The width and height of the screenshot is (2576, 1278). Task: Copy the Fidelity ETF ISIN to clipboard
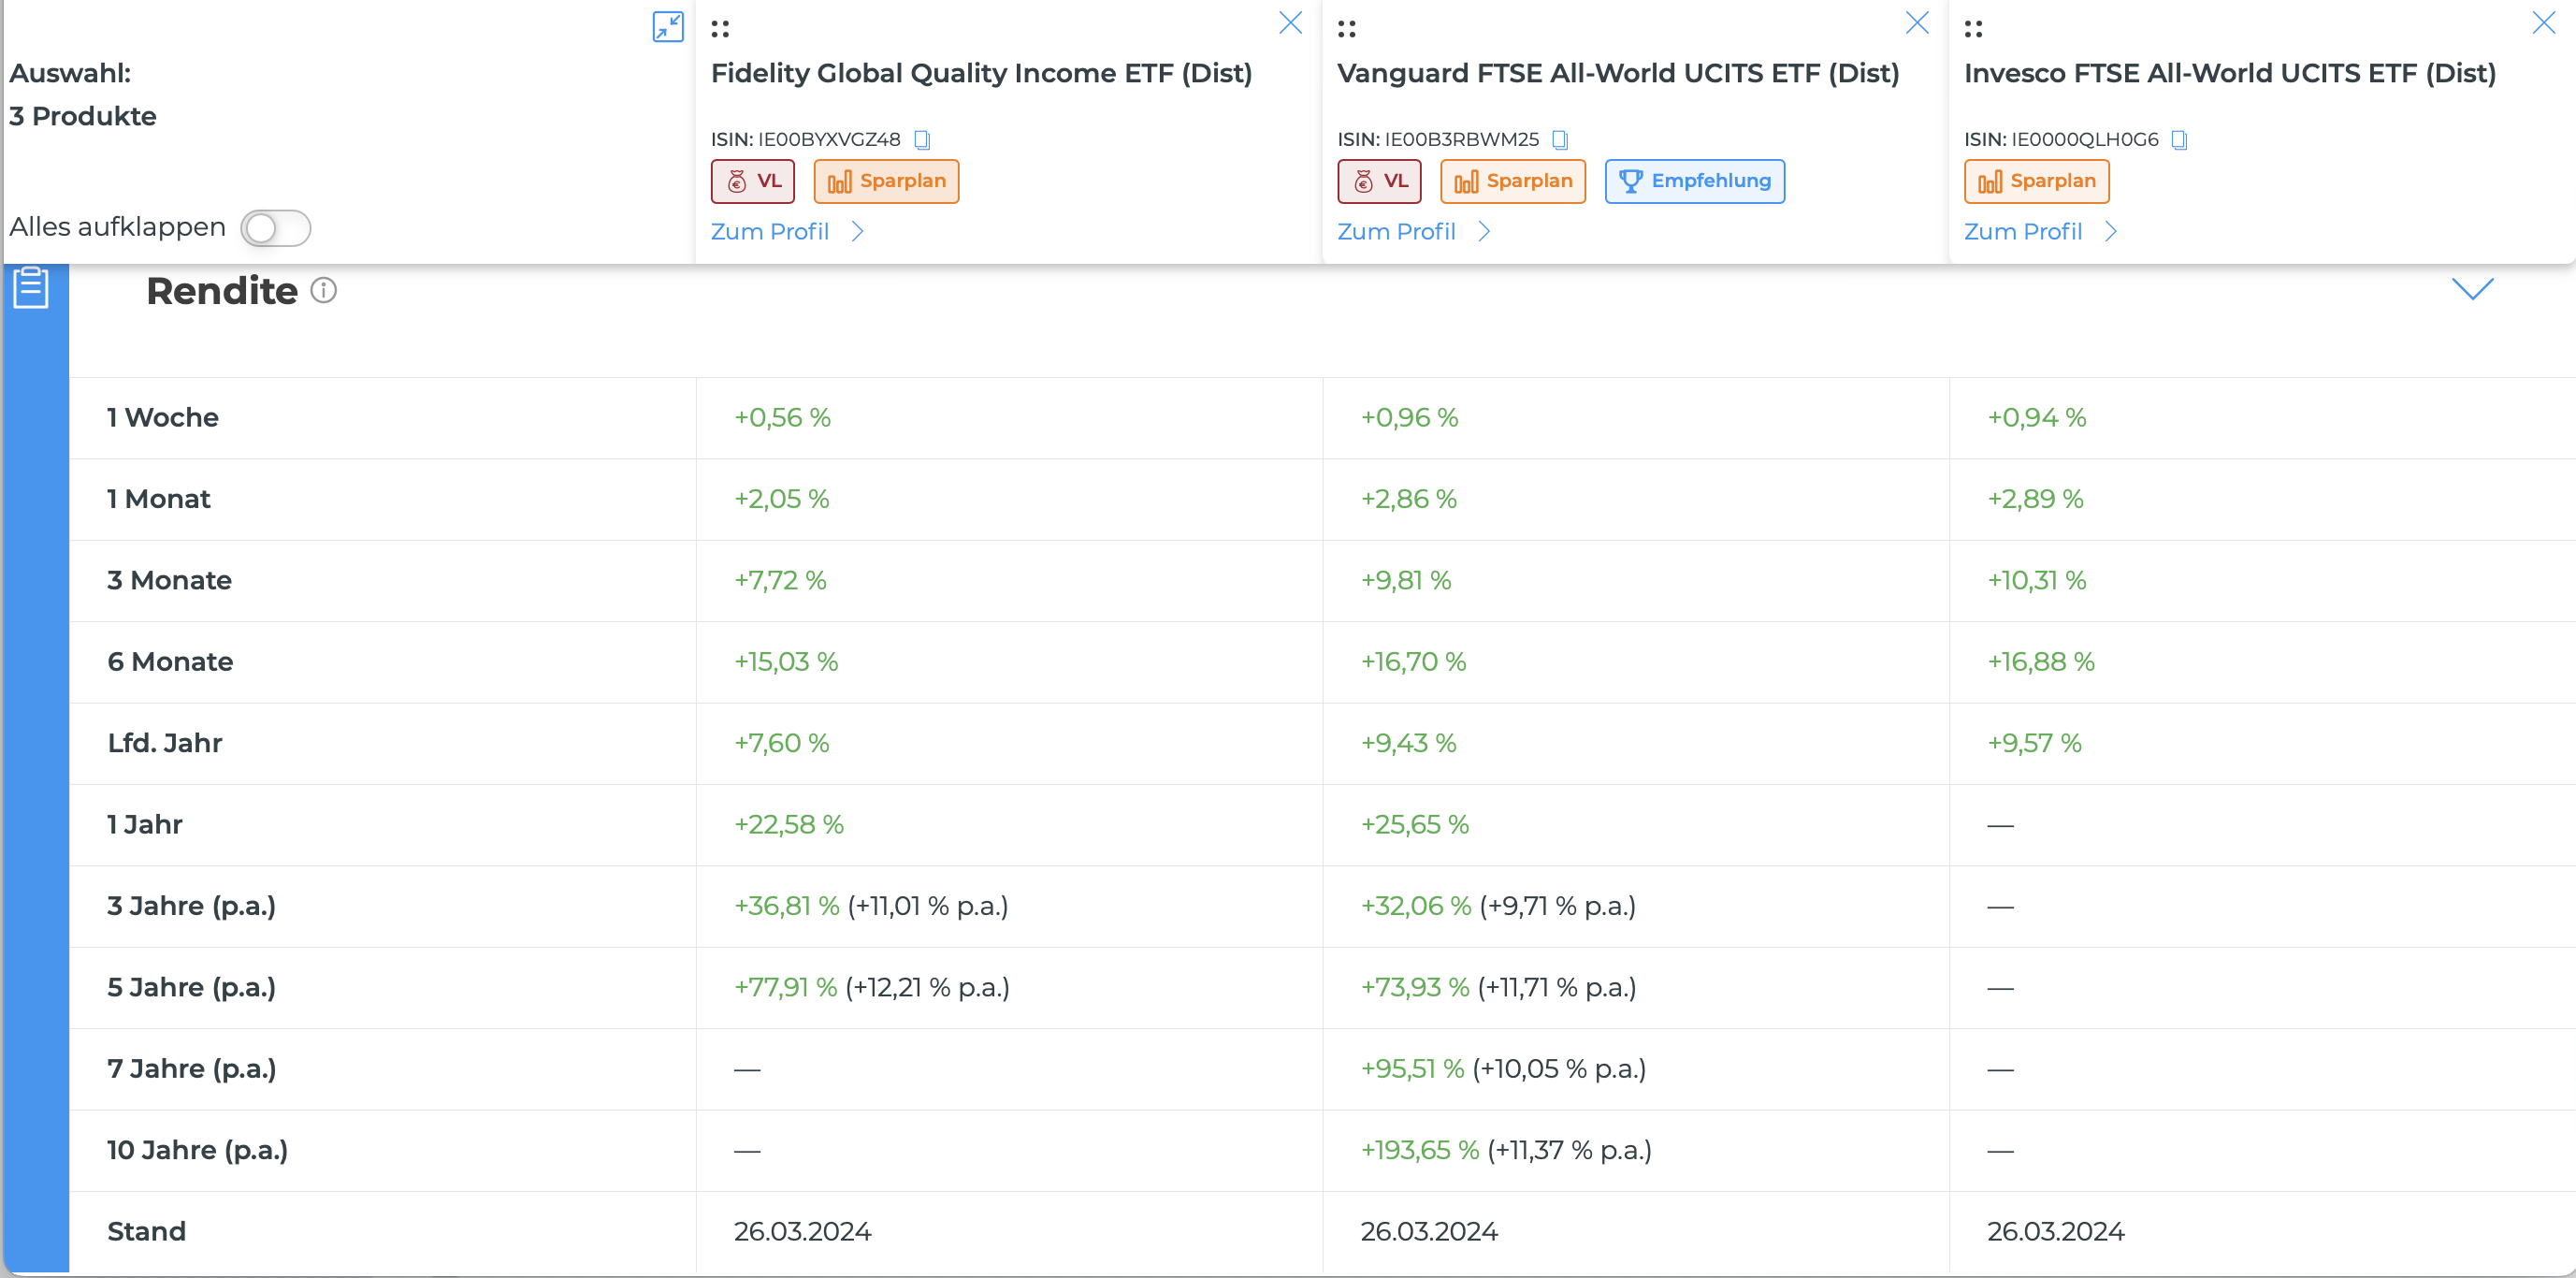[922, 140]
